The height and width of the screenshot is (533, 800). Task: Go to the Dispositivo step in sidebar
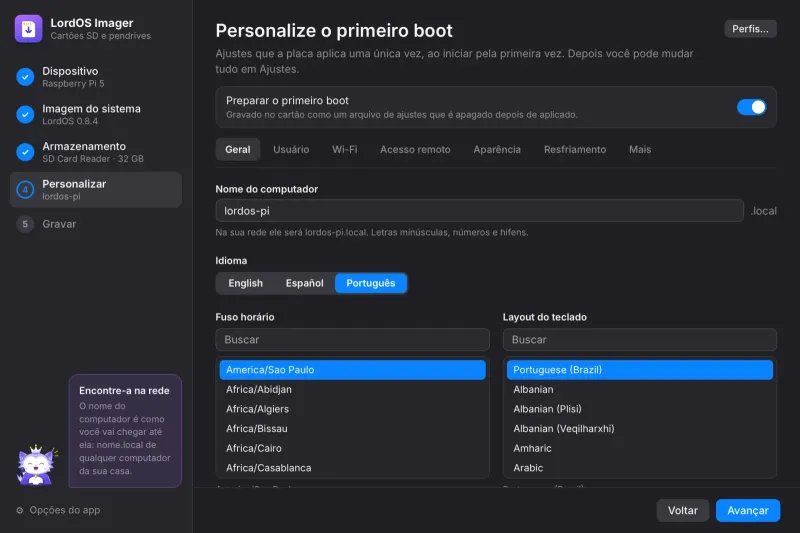click(x=96, y=77)
